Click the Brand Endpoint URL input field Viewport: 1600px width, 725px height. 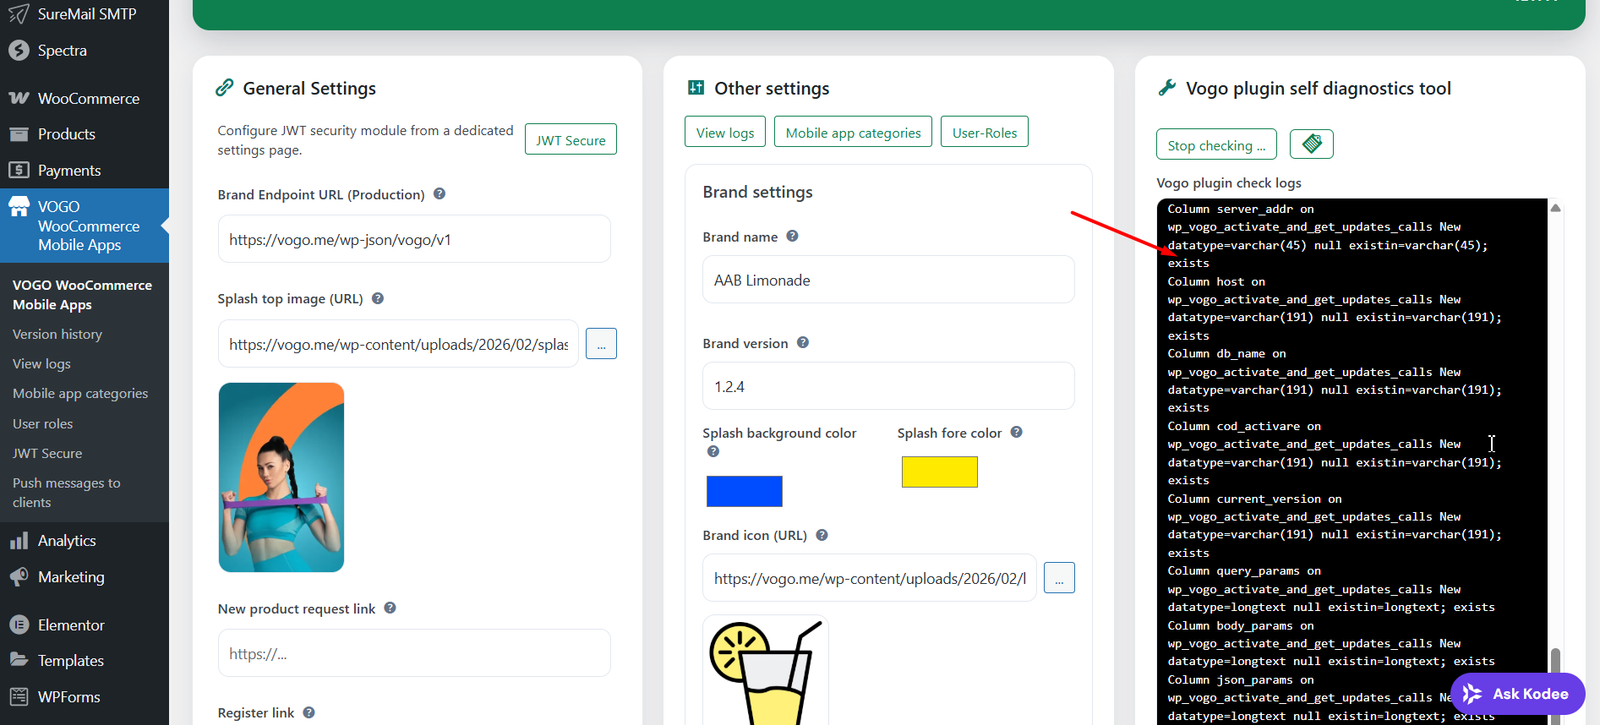(414, 239)
